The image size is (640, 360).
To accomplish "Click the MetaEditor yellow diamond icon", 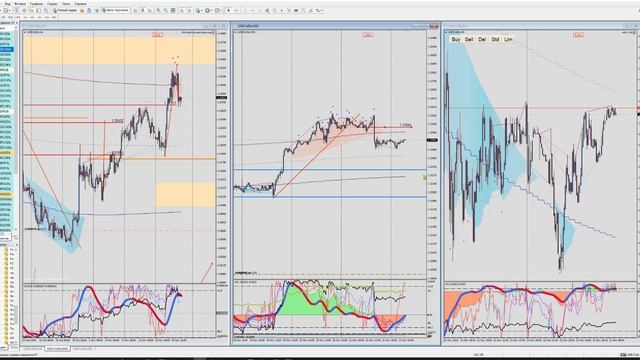I will [x=82, y=10].
